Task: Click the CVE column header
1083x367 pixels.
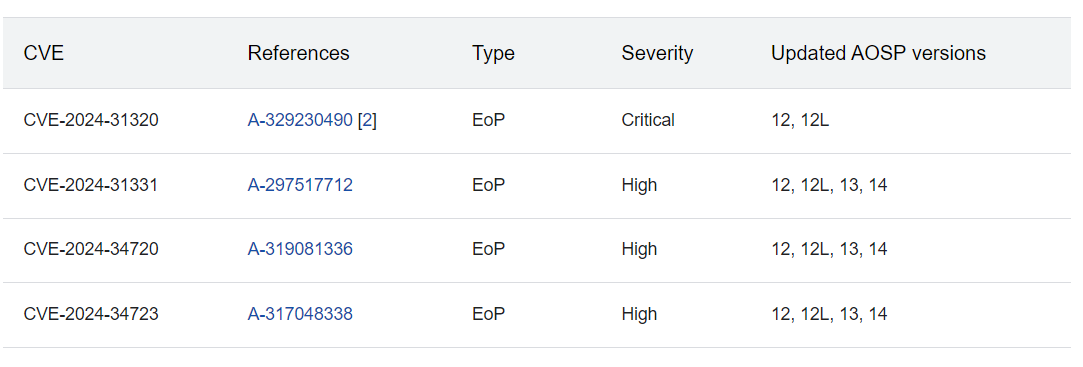Action: (44, 53)
